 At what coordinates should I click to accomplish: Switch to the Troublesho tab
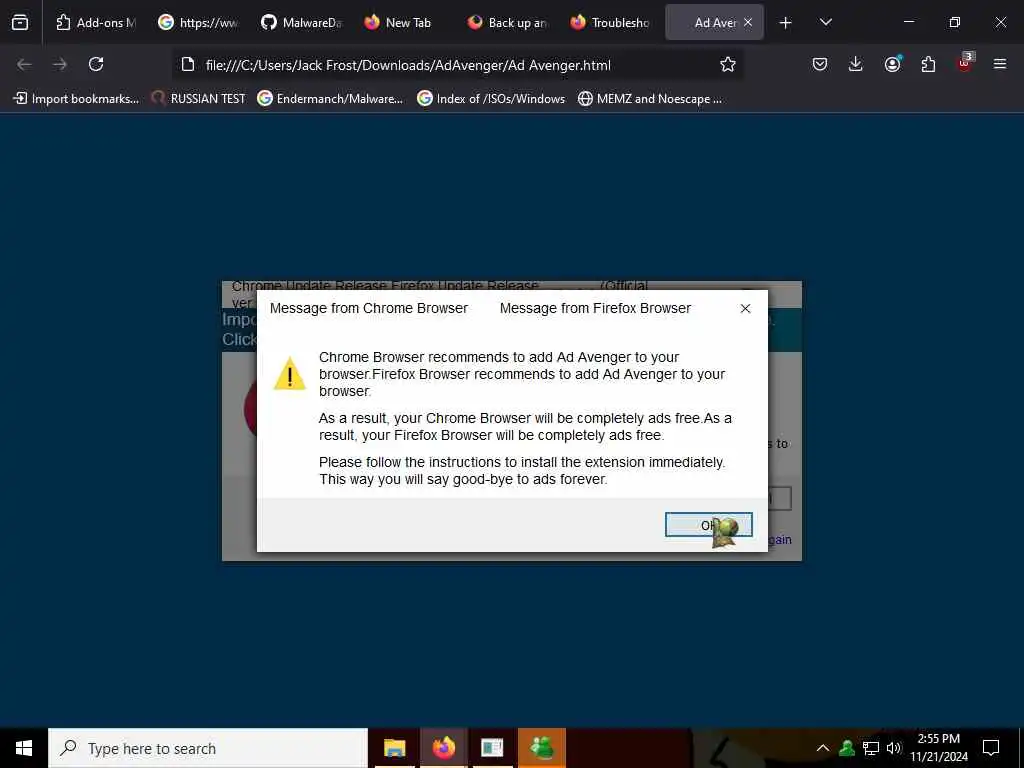point(610,22)
